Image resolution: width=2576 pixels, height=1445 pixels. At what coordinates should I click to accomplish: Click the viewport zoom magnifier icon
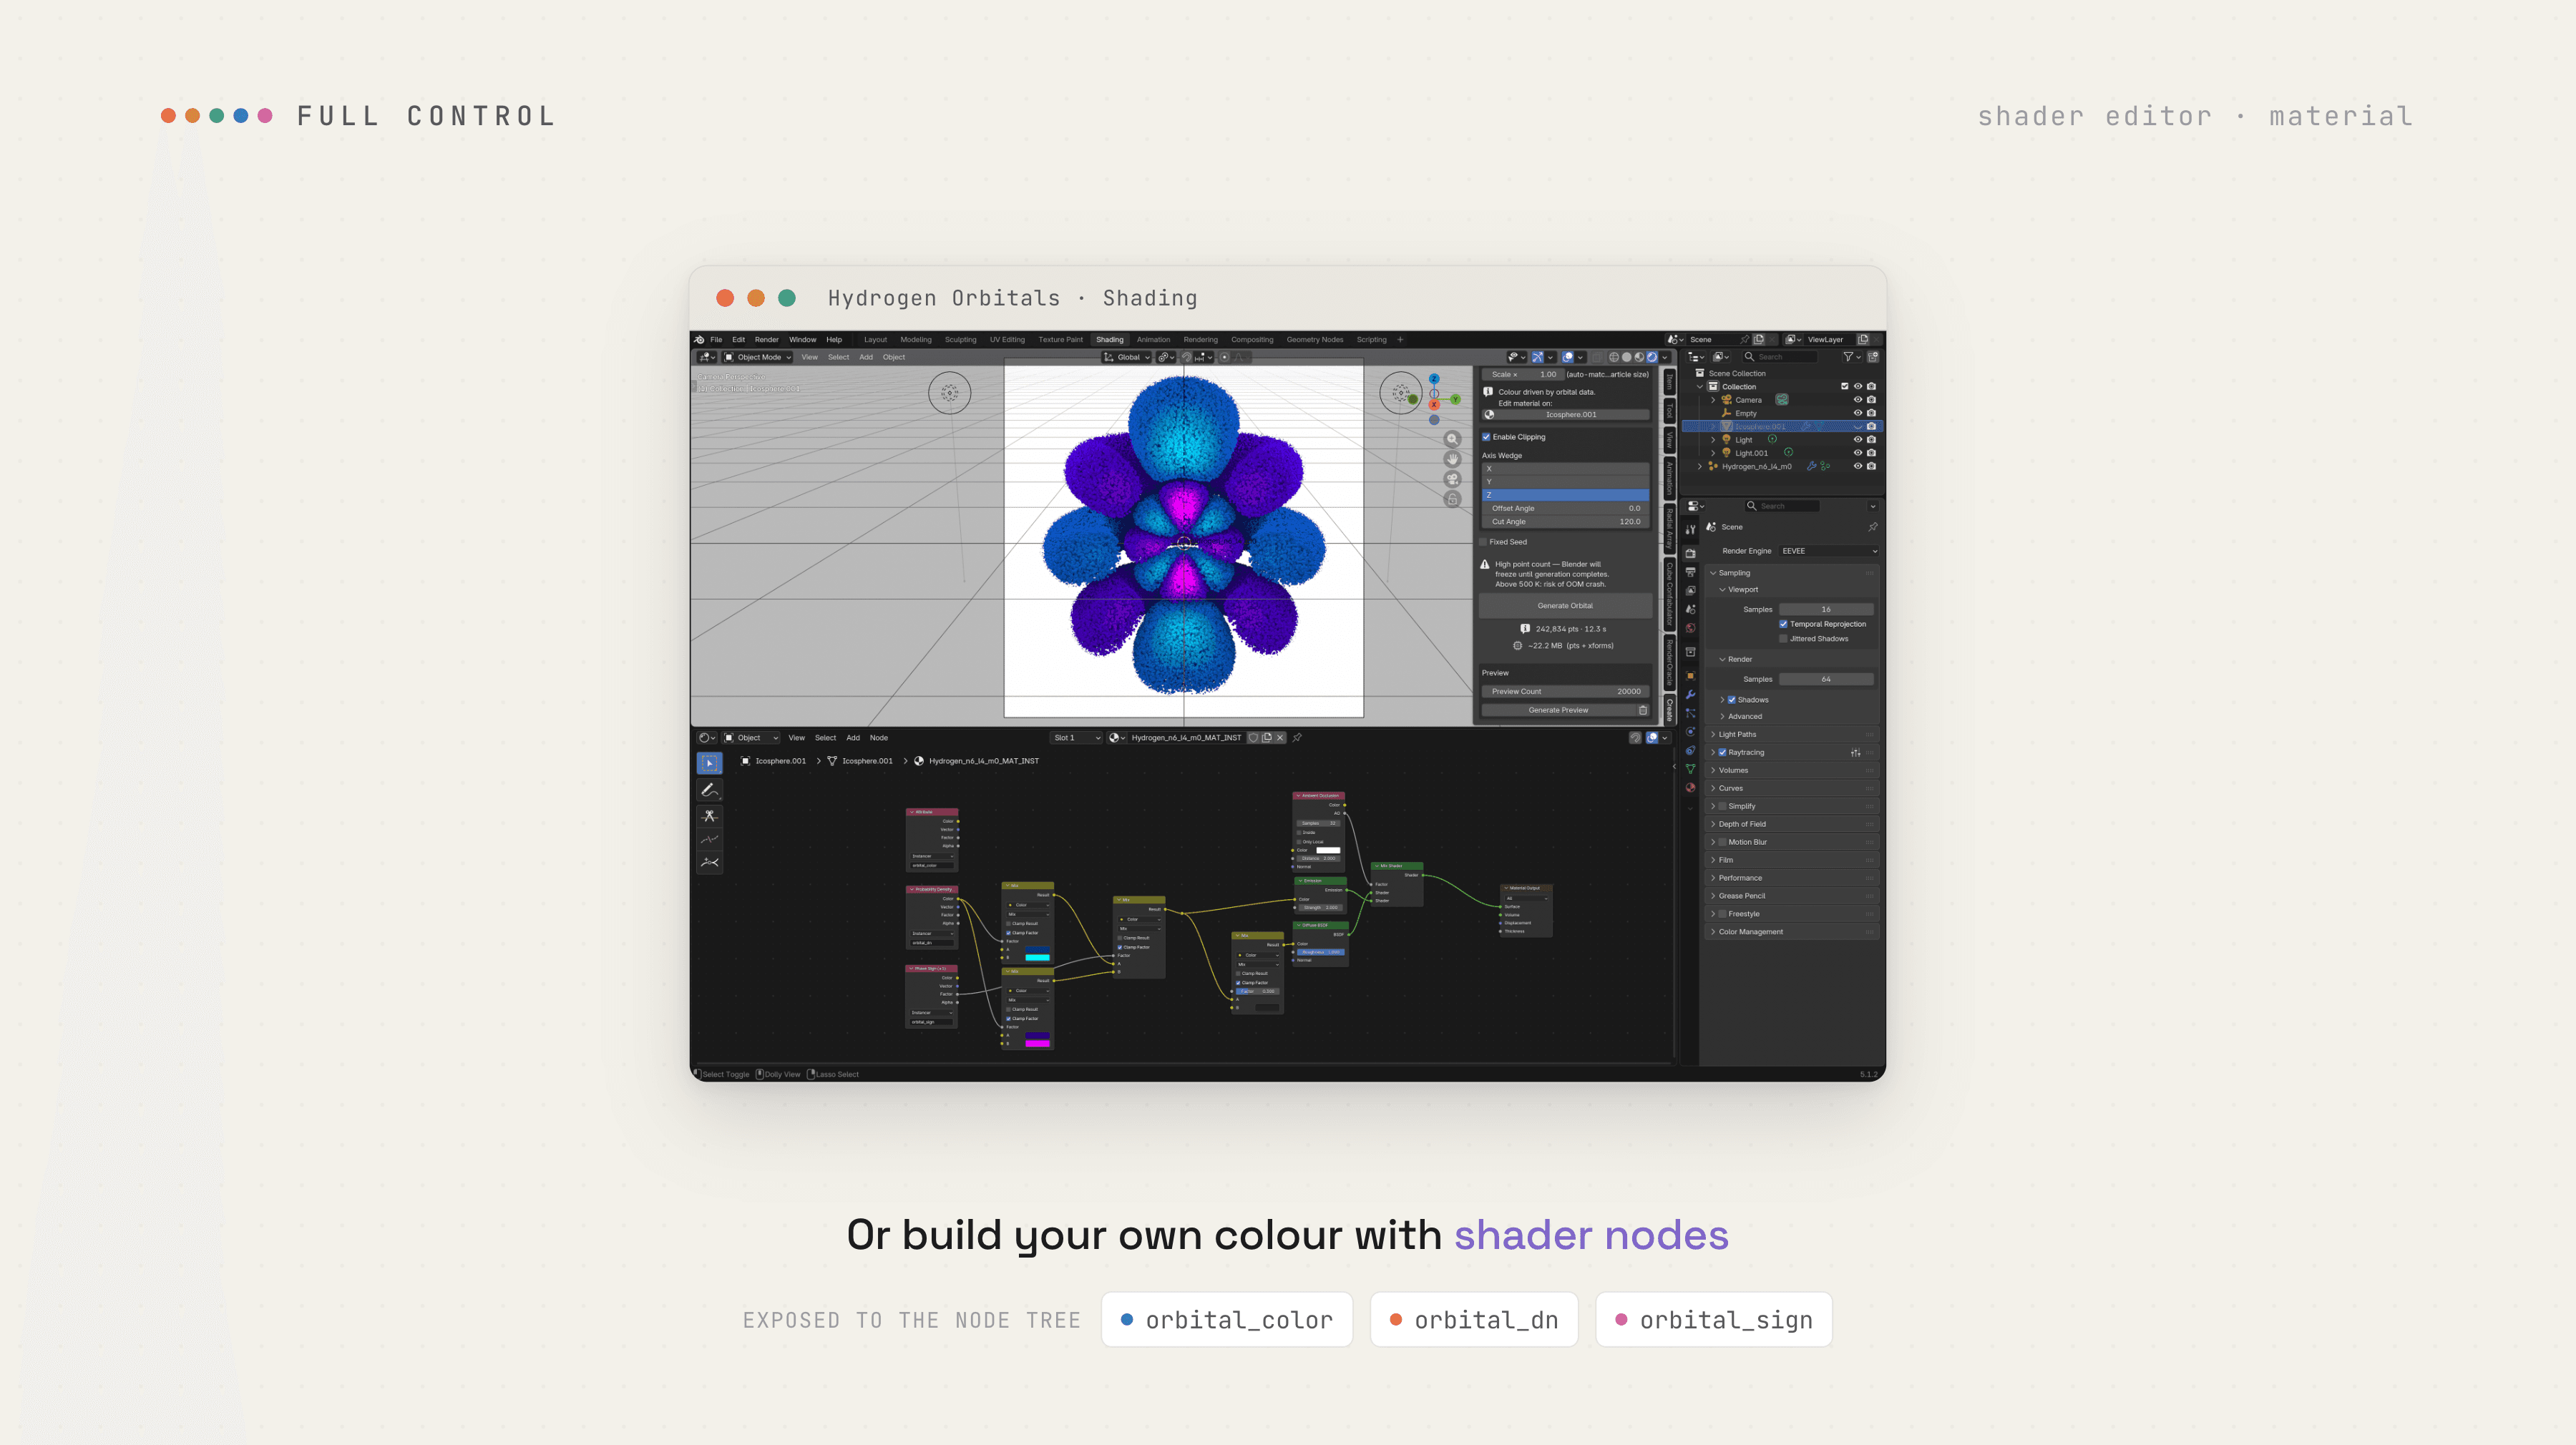1453,439
